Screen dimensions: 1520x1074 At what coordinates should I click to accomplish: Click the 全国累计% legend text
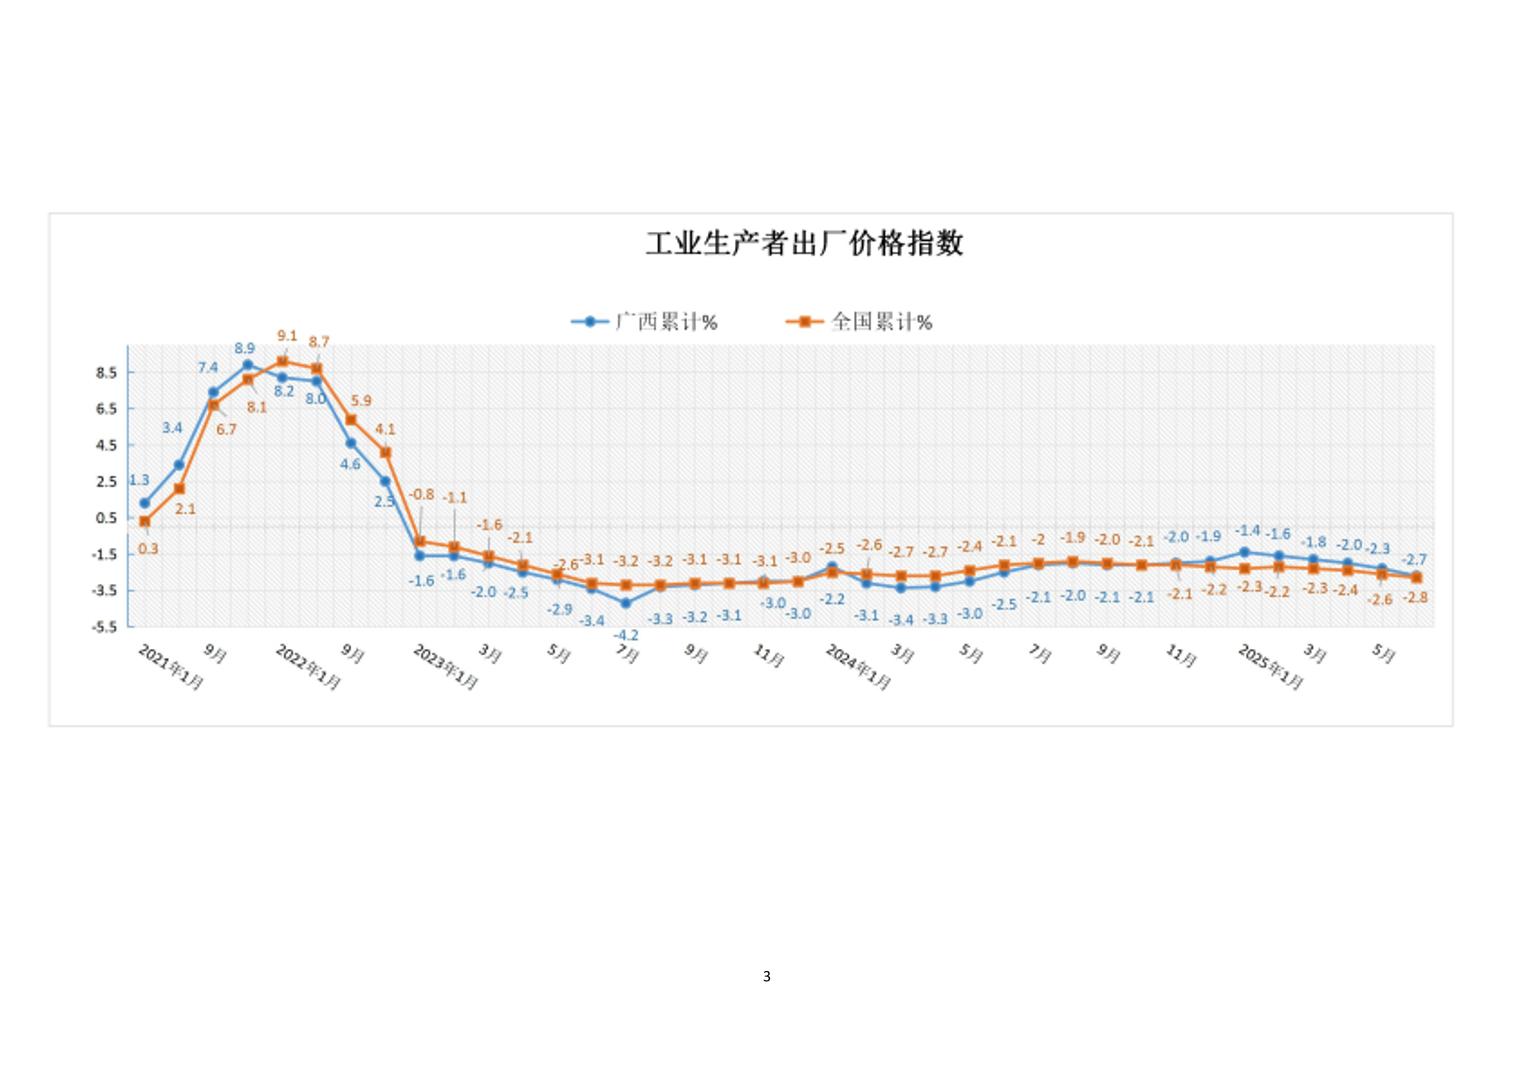click(x=881, y=322)
